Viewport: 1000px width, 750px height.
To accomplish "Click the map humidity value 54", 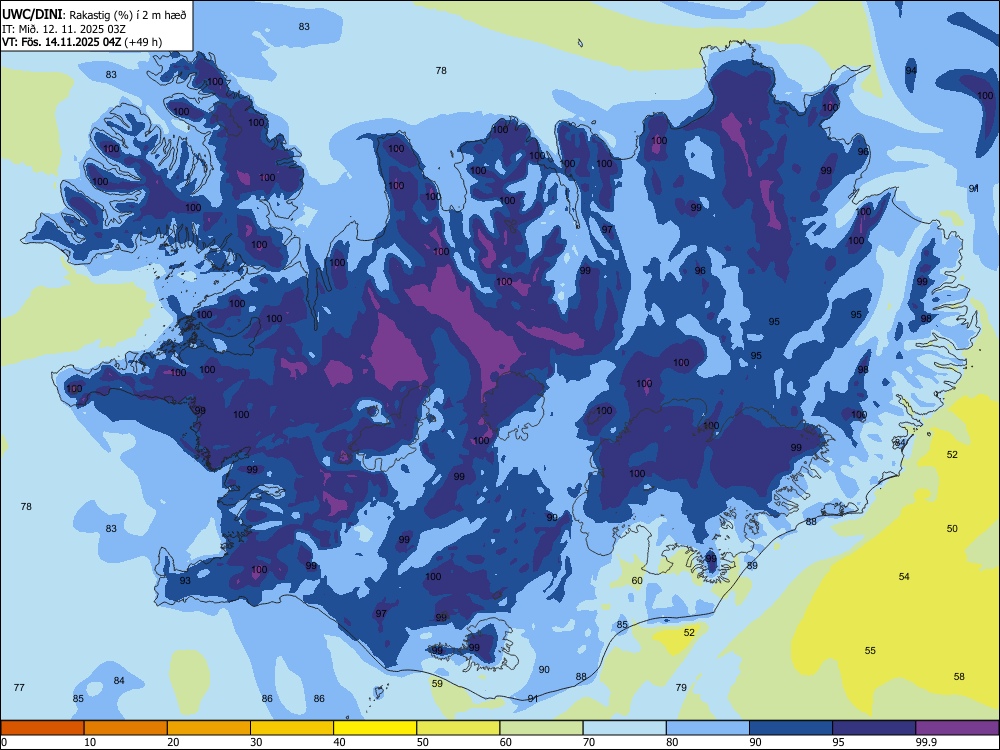I will (904, 577).
